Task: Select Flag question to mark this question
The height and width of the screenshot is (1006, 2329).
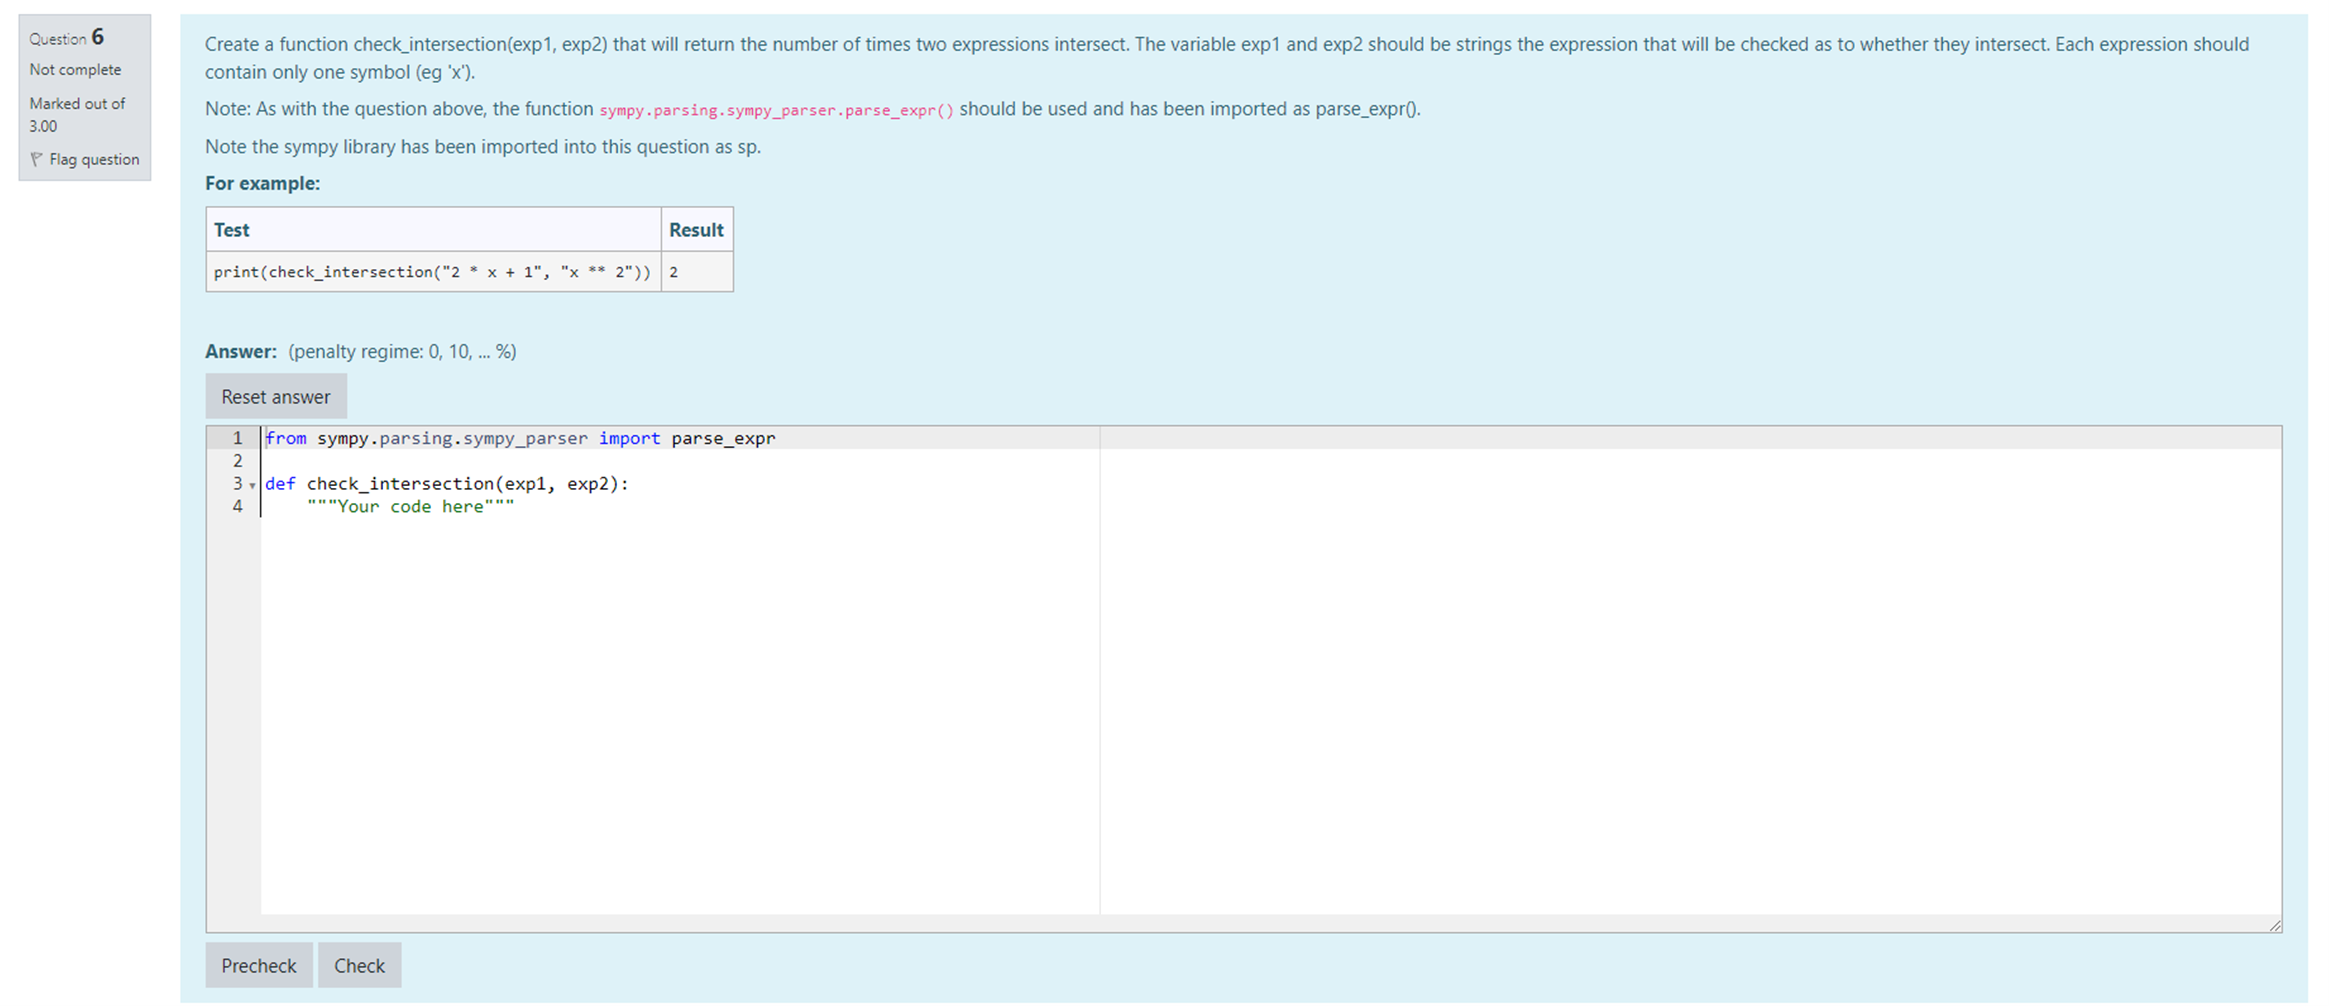Action: pos(94,159)
